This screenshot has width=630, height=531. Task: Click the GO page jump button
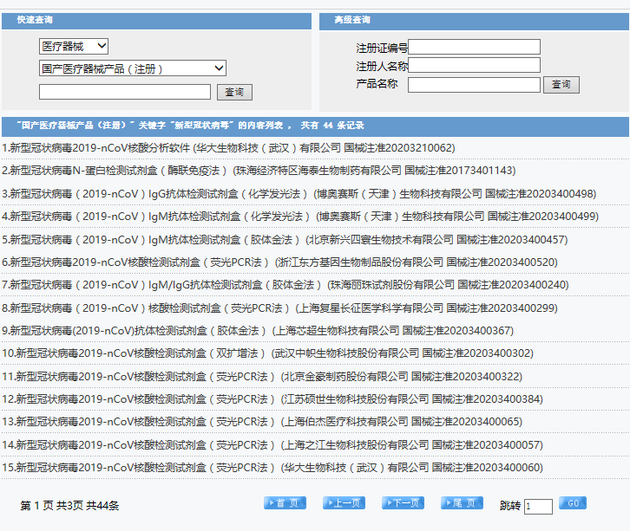[572, 503]
